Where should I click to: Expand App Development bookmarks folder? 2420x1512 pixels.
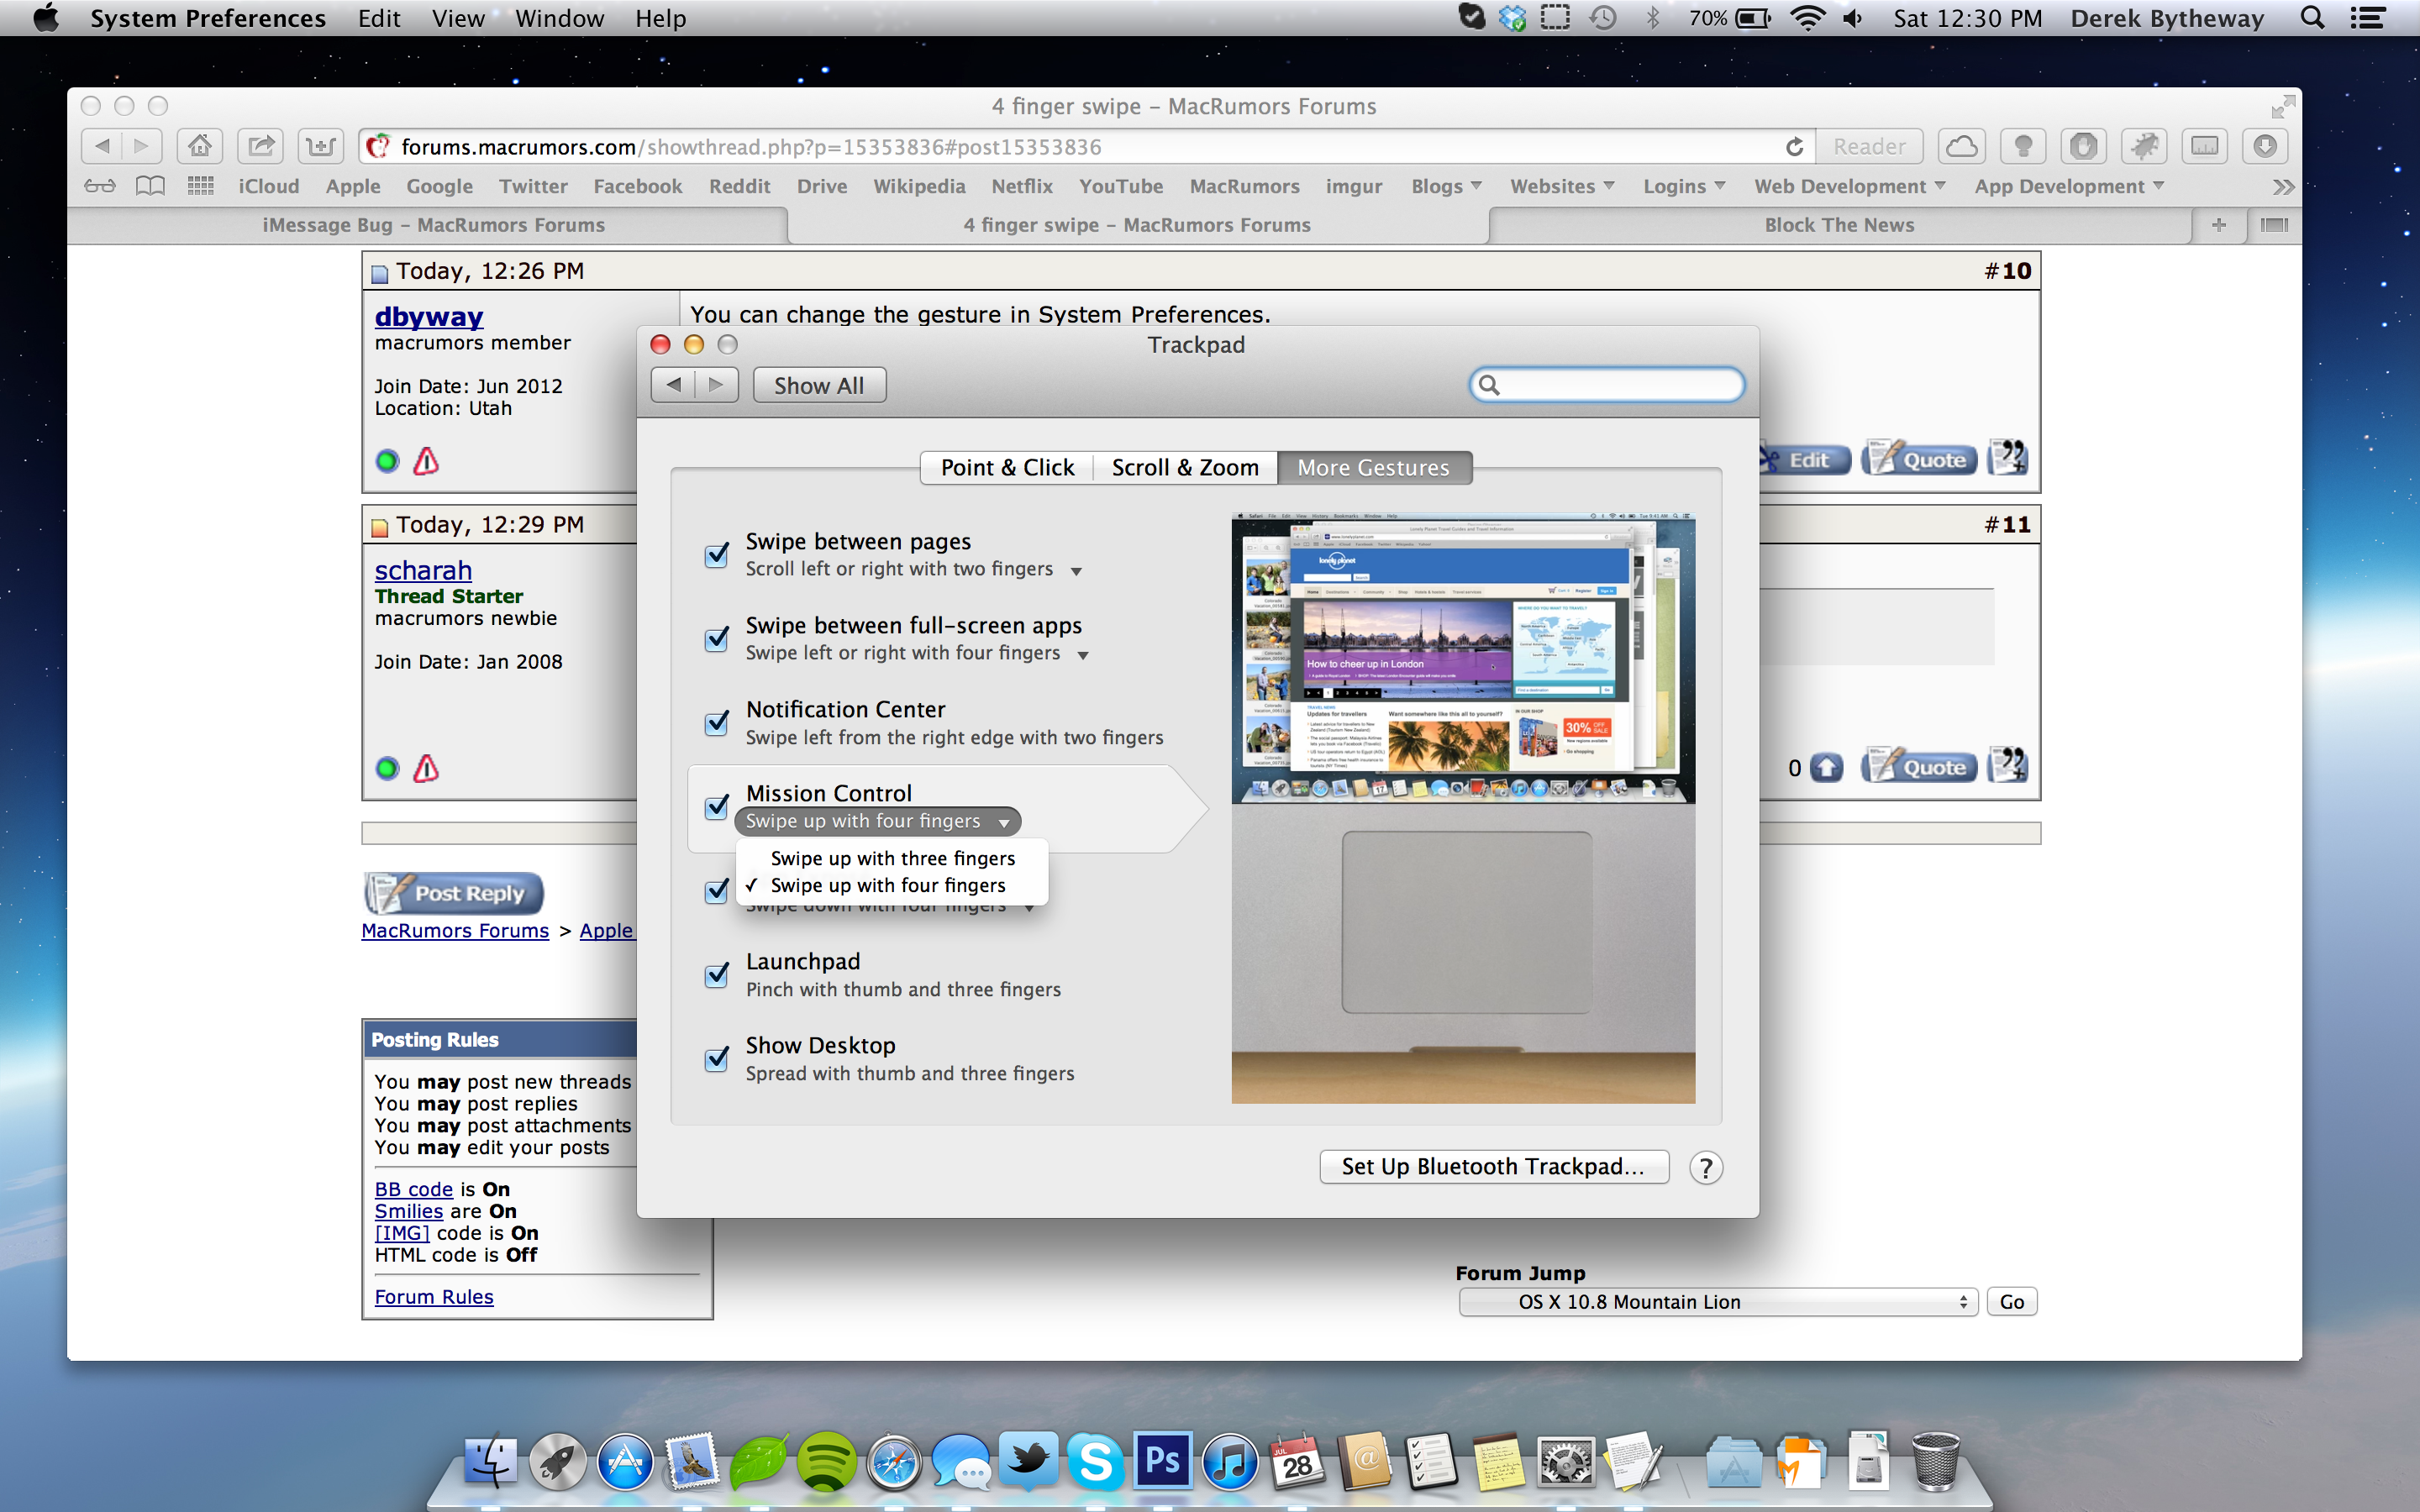pyautogui.click(x=2069, y=186)
